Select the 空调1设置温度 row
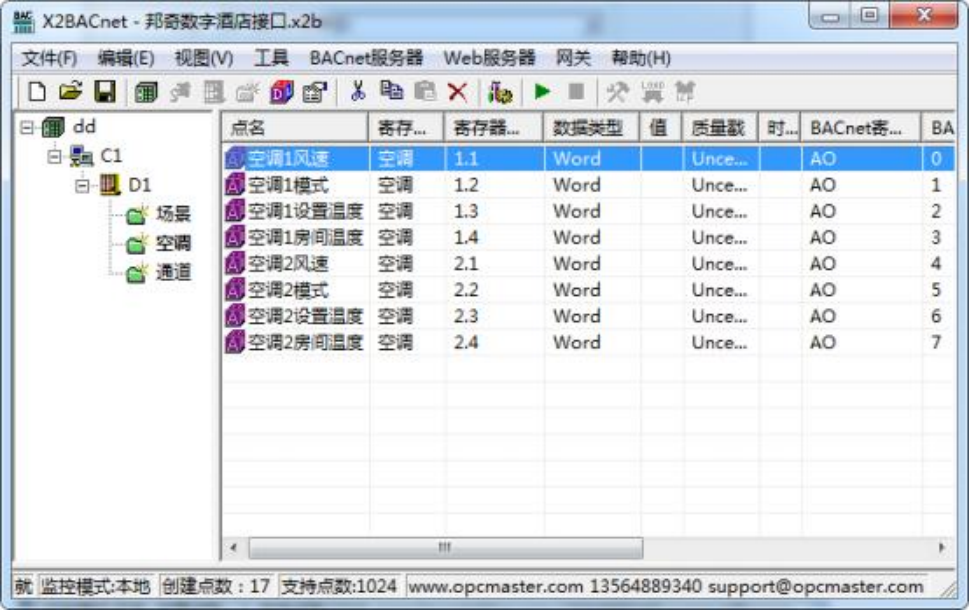969x610 pixels. [x=587, y=211]
